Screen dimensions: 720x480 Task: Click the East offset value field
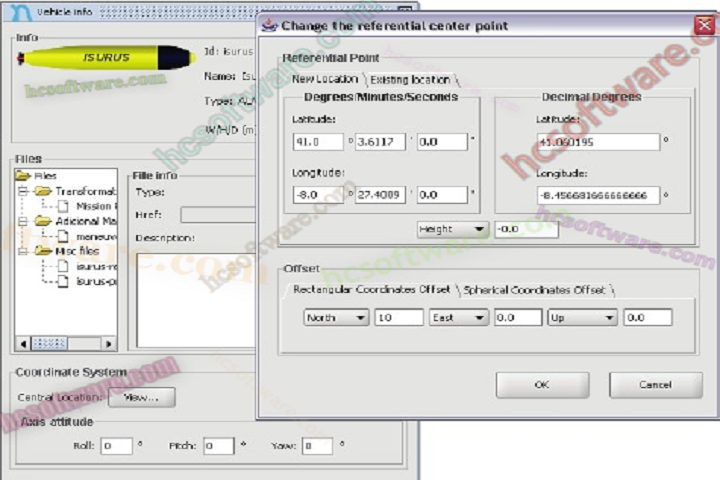pyautogui.click(x=518, y=317)
